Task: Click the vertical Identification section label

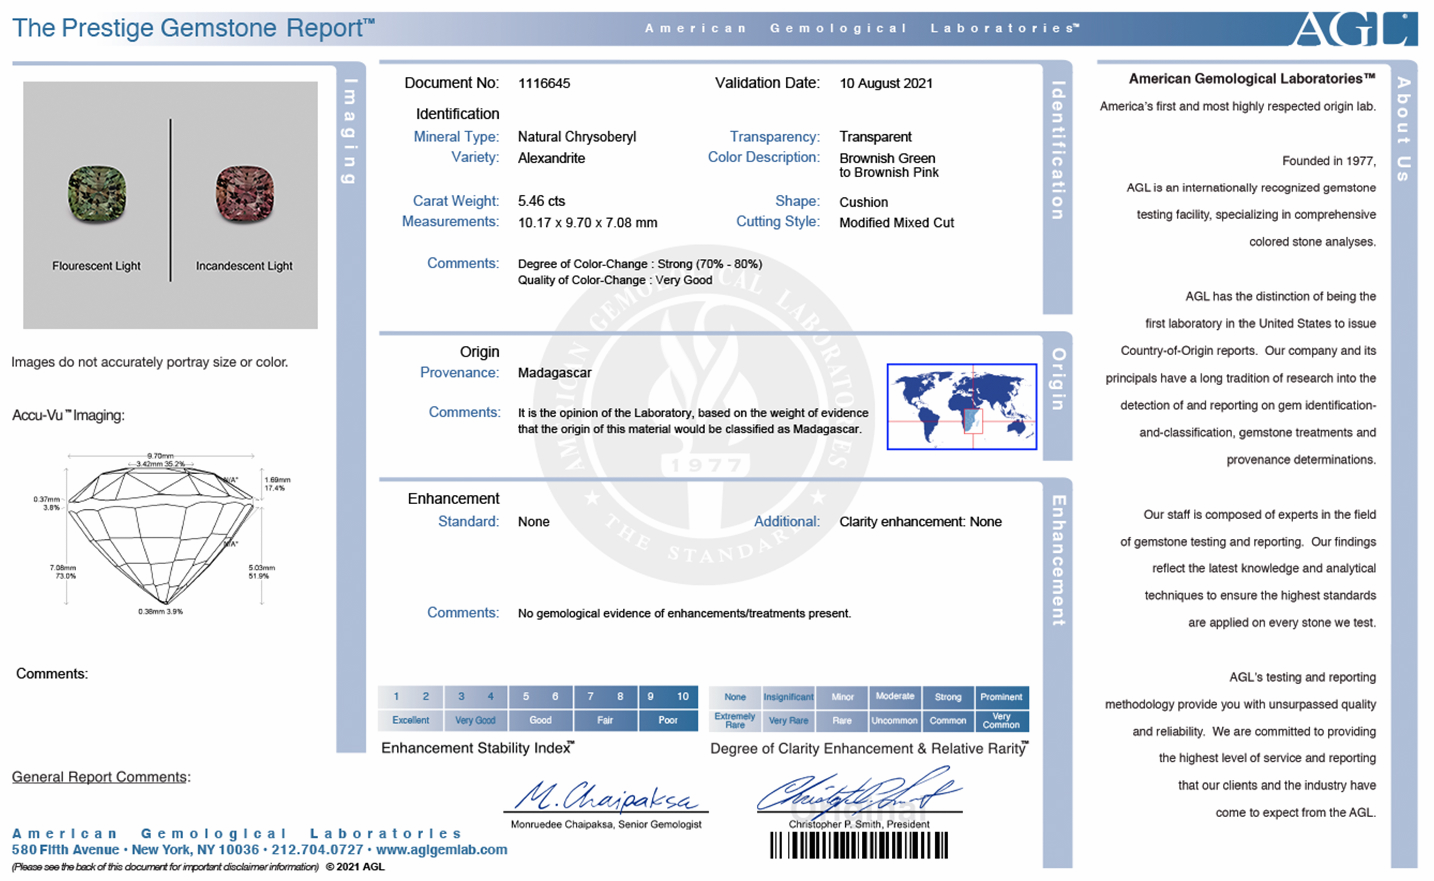Action: [x=1058, y=151]
